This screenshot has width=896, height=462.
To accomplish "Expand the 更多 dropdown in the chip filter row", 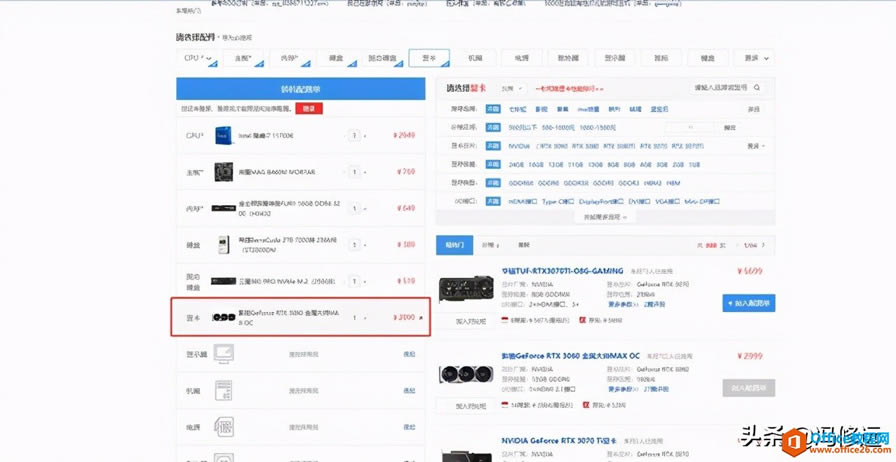I will pos(756,146).
